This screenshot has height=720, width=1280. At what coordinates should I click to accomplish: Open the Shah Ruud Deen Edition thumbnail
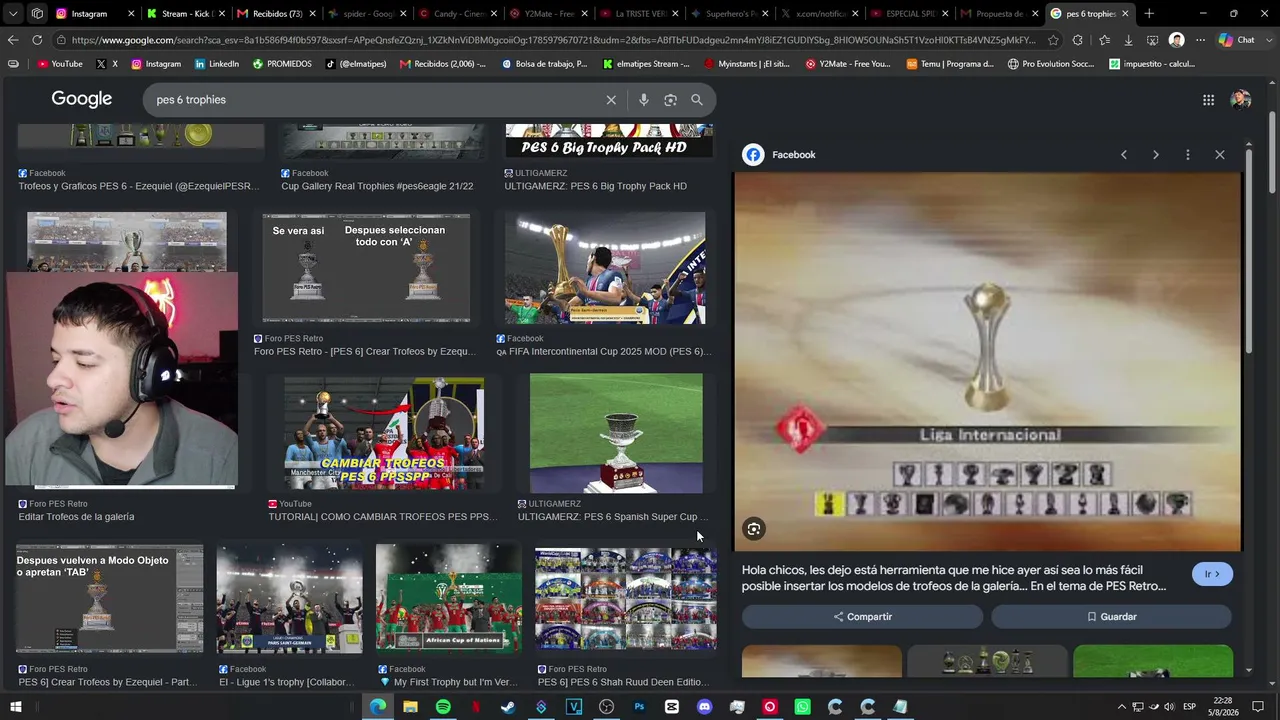click(626, 599)
